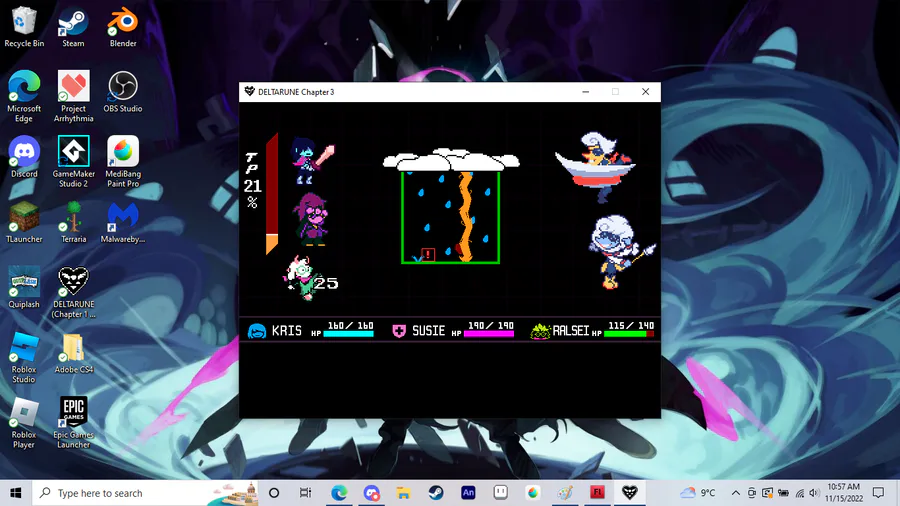Click the Cortana circle taskbar icon
This screenshot has height=506, width=900.
[274, 493]
